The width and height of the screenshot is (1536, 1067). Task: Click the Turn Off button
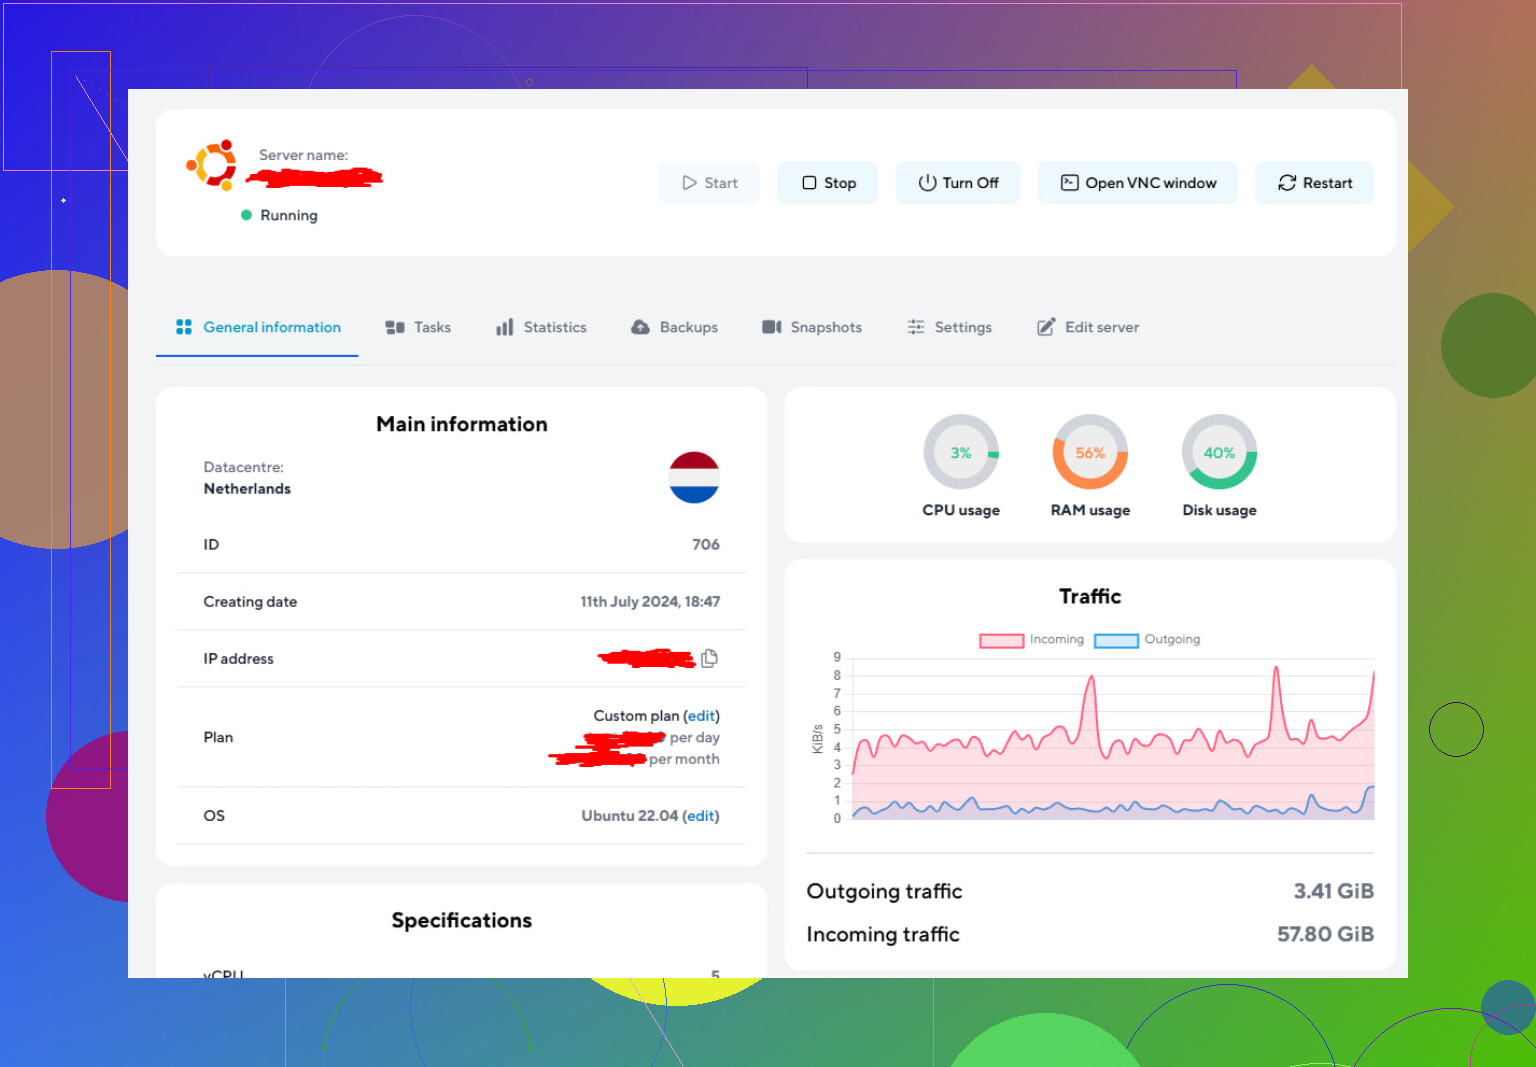[958, 183]
